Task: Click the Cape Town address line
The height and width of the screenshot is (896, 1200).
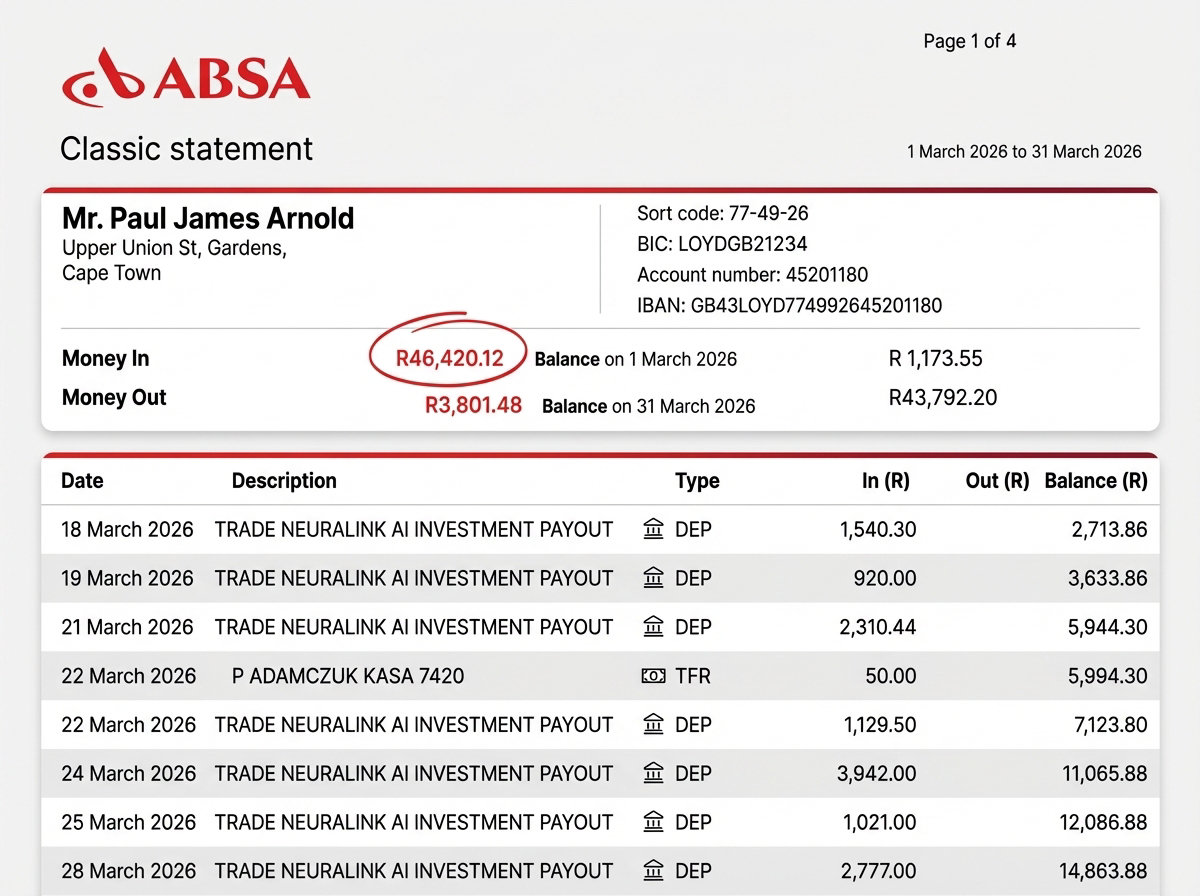Action: (111, 274)
